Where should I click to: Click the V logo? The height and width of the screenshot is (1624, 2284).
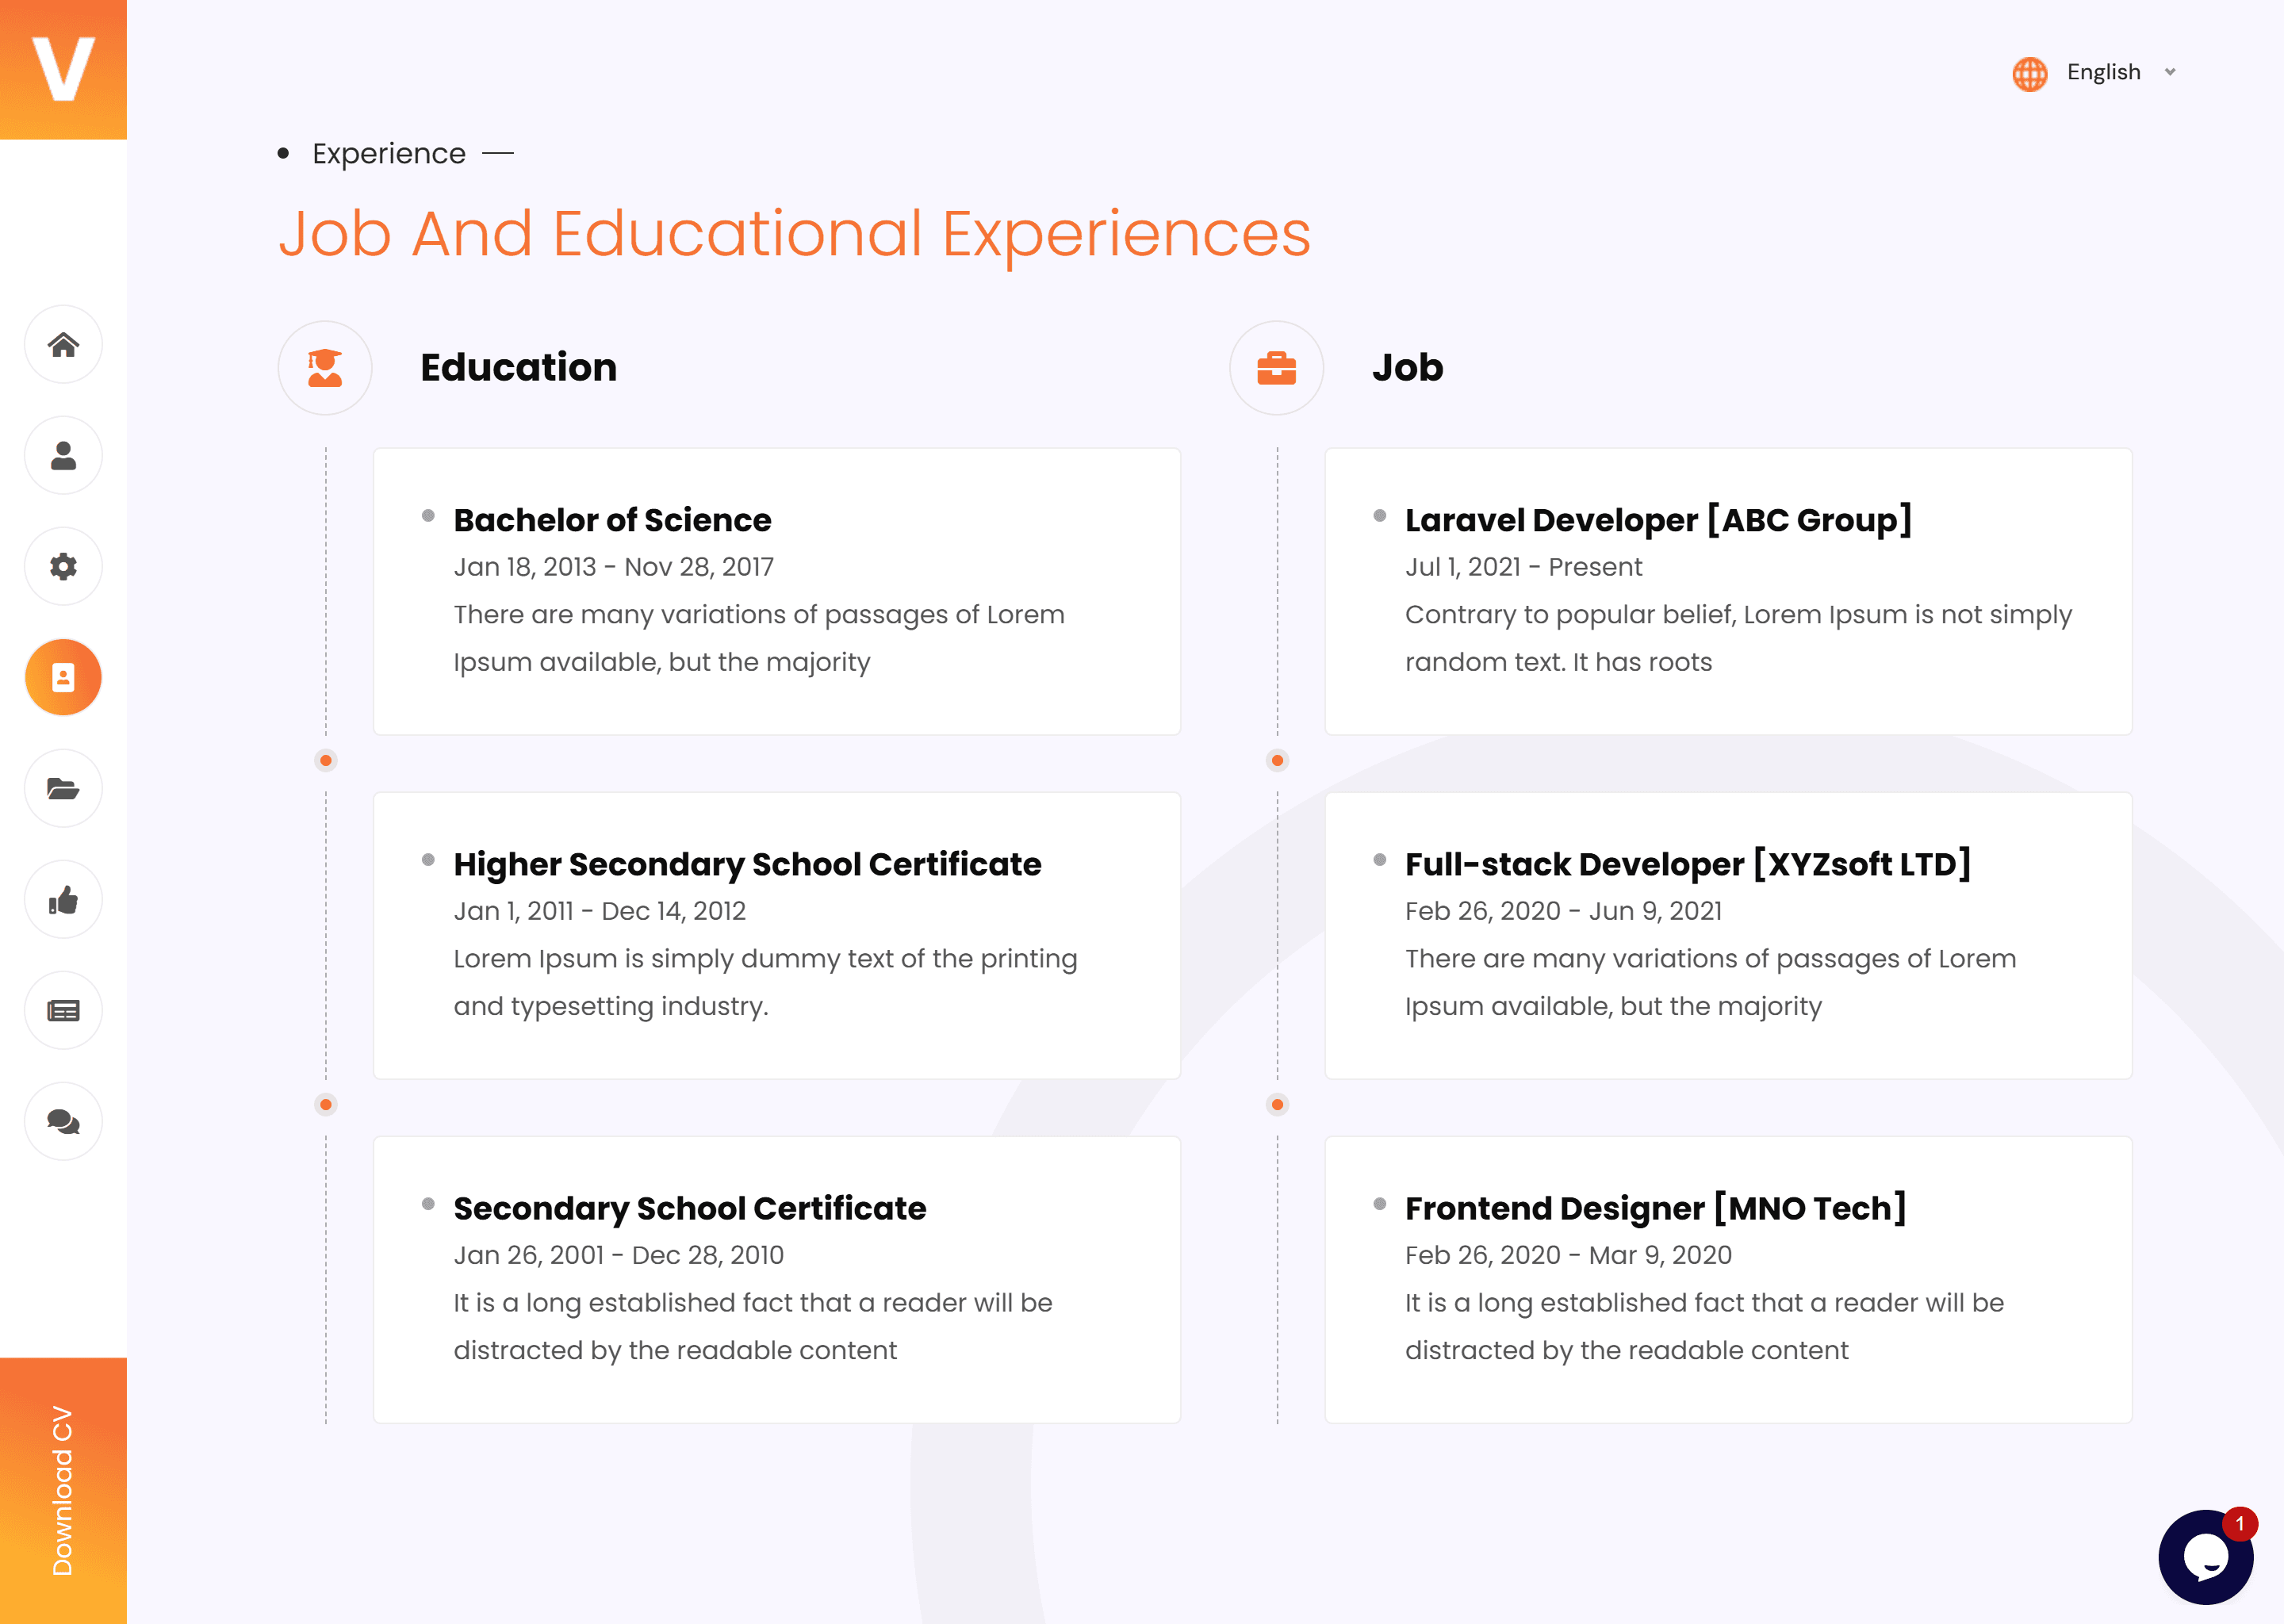click(63, 69)
